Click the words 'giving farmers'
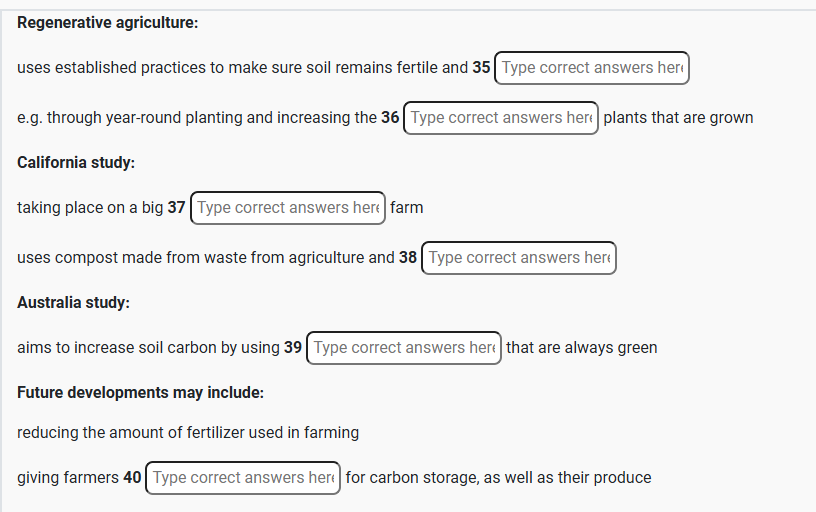816x512 pixels. pyautogui.click(x=68, y=478)
